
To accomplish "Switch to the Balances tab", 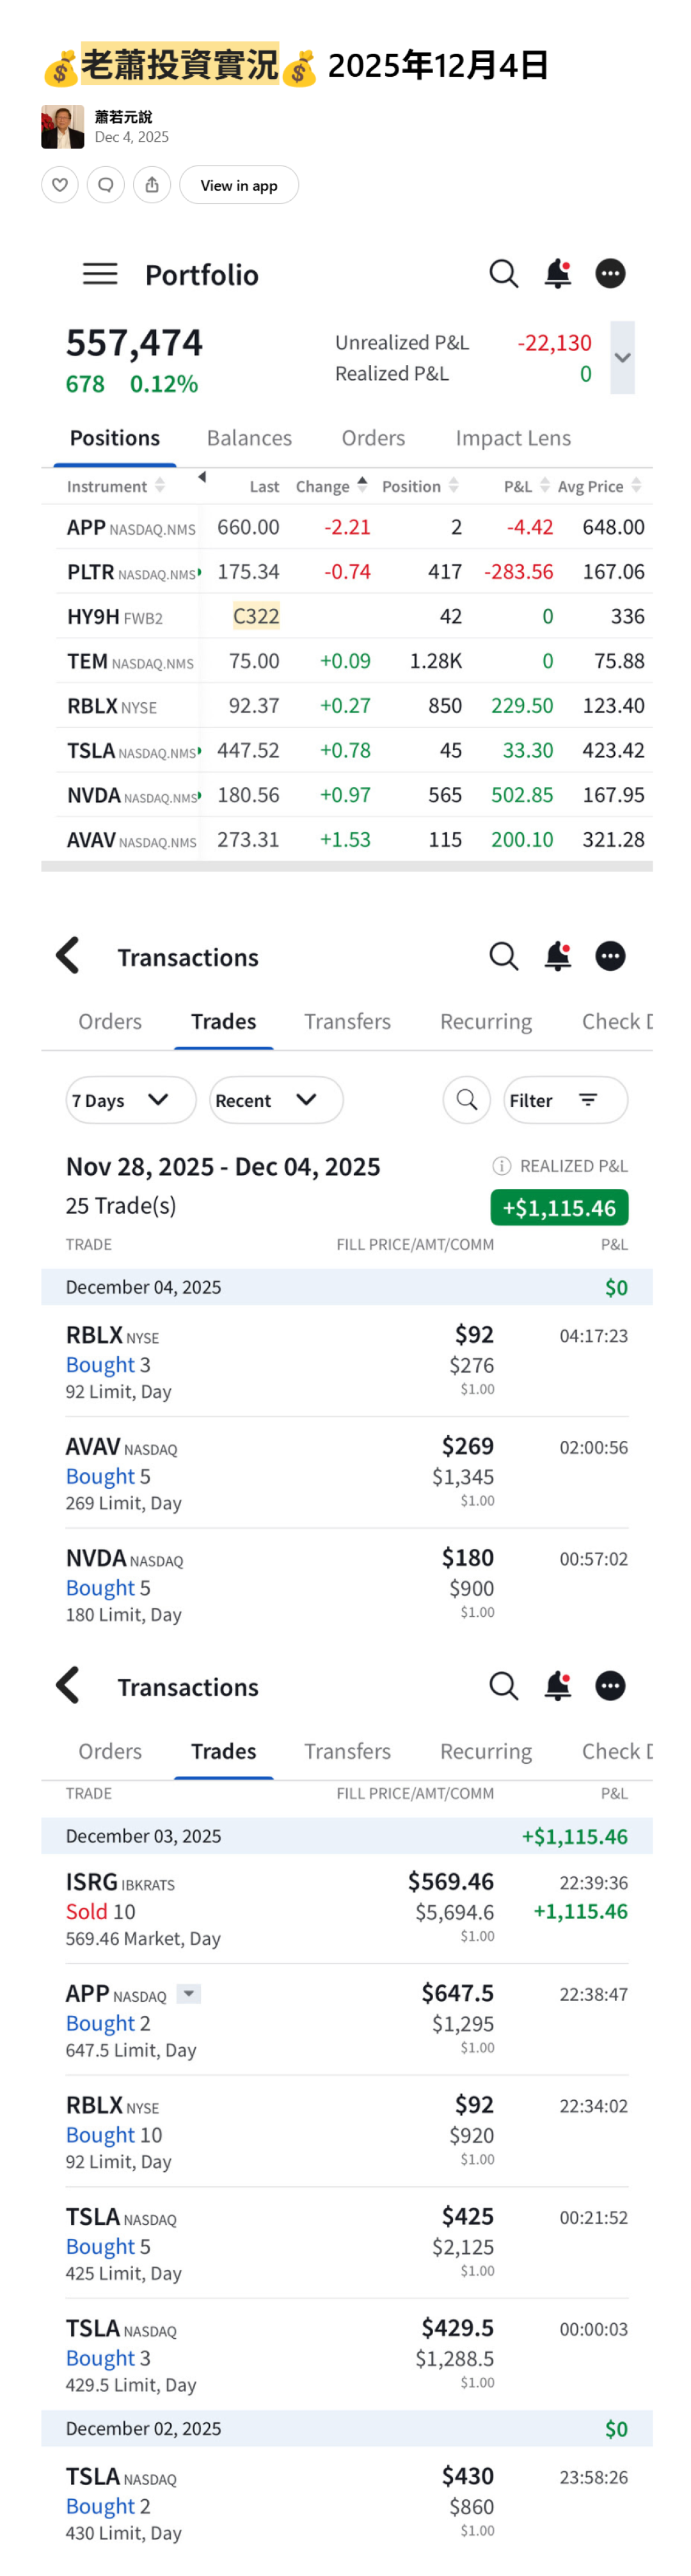I will click(x=249, y=438).
